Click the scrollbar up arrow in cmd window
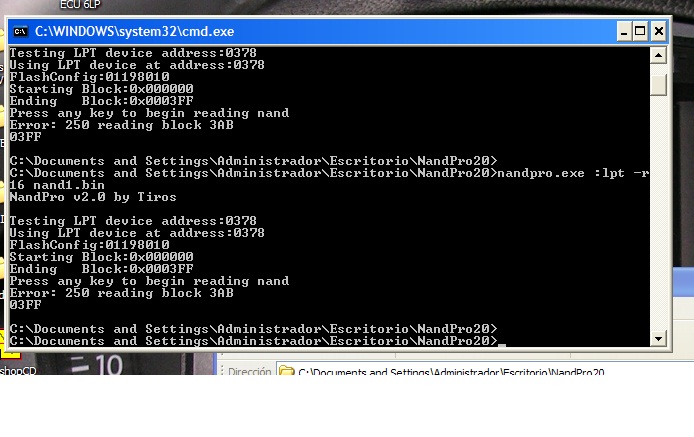This screenshot has width=694, height=437. pos(658,55)
